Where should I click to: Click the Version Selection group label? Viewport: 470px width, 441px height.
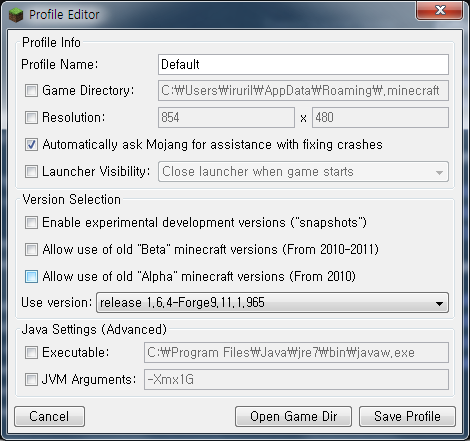[x=72, y=200]
